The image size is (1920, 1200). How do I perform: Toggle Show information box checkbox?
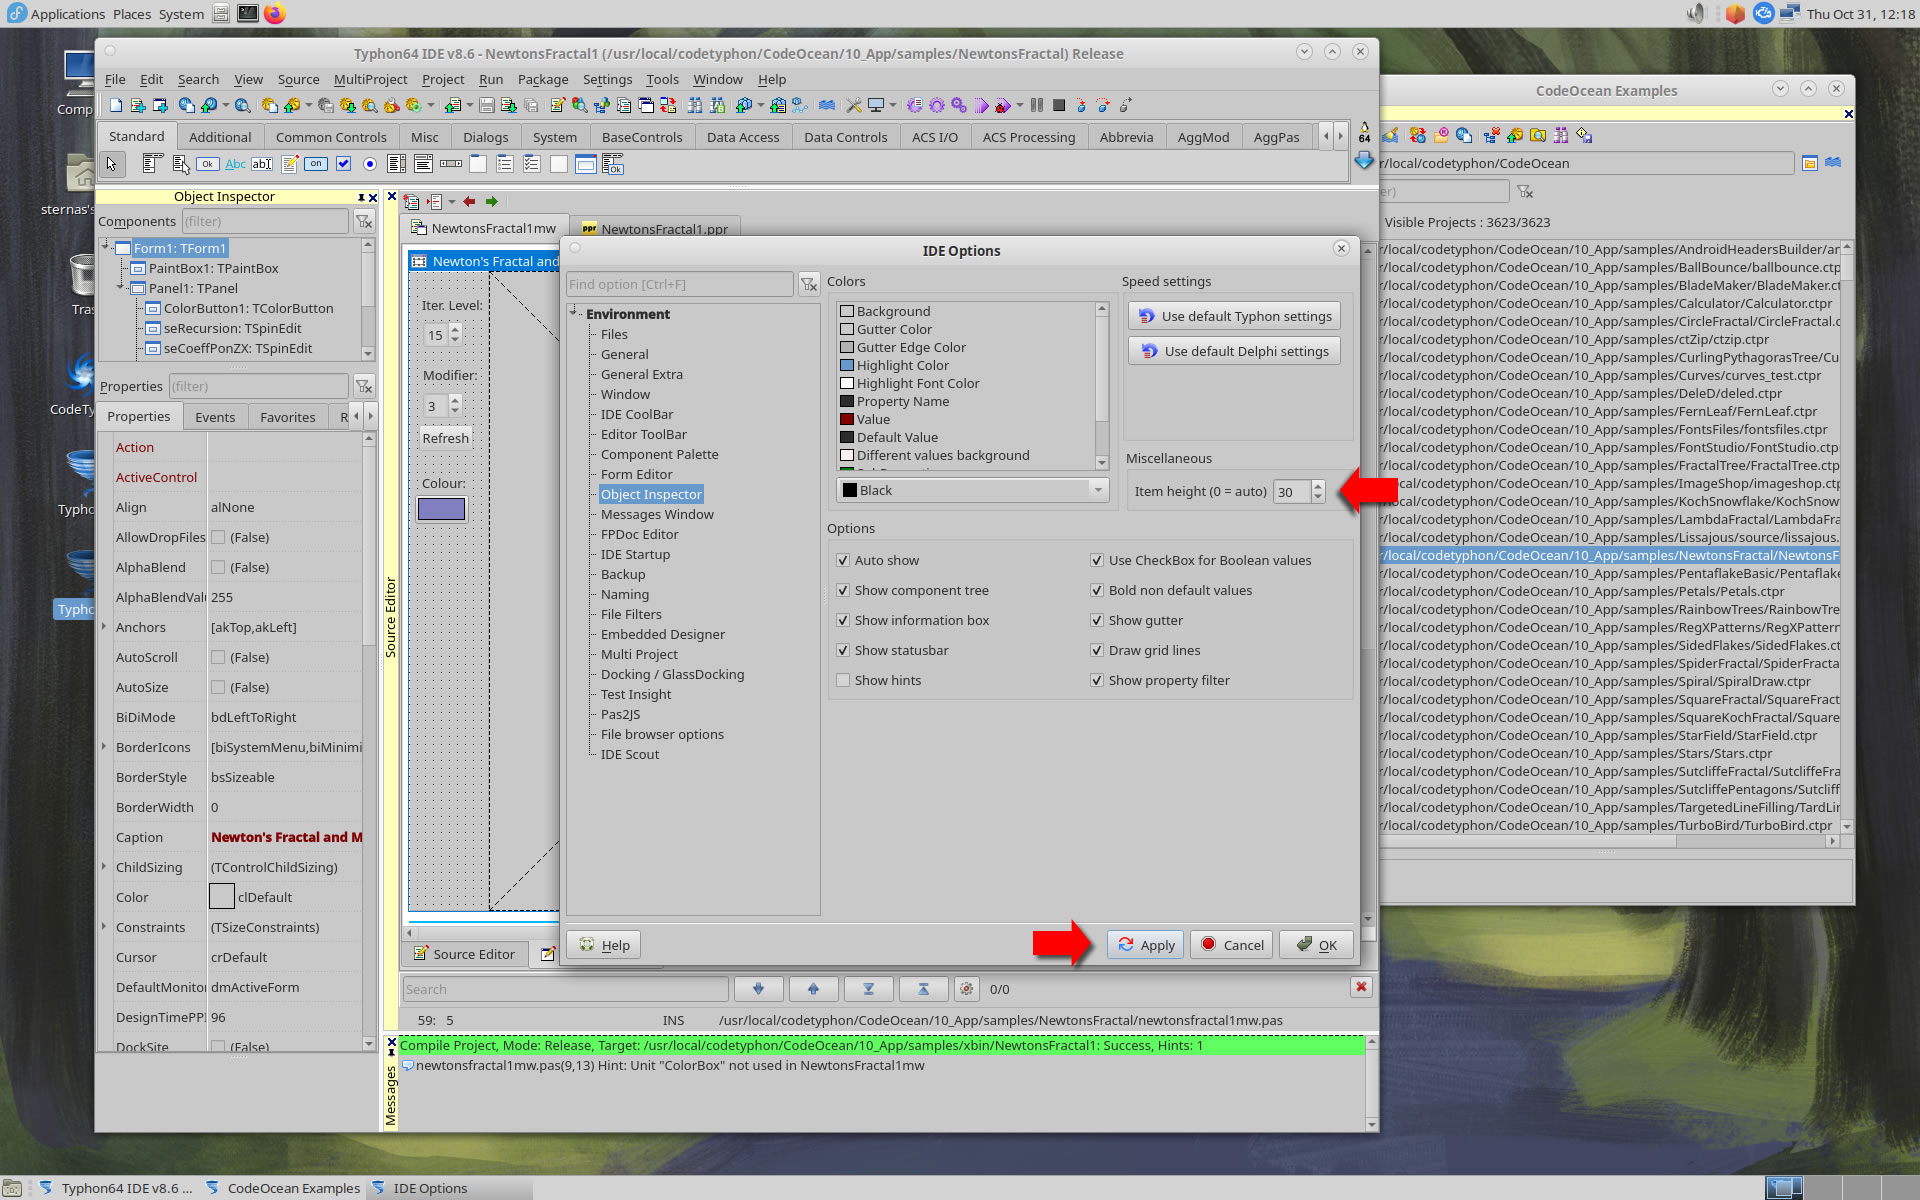[x=843, y=621]
